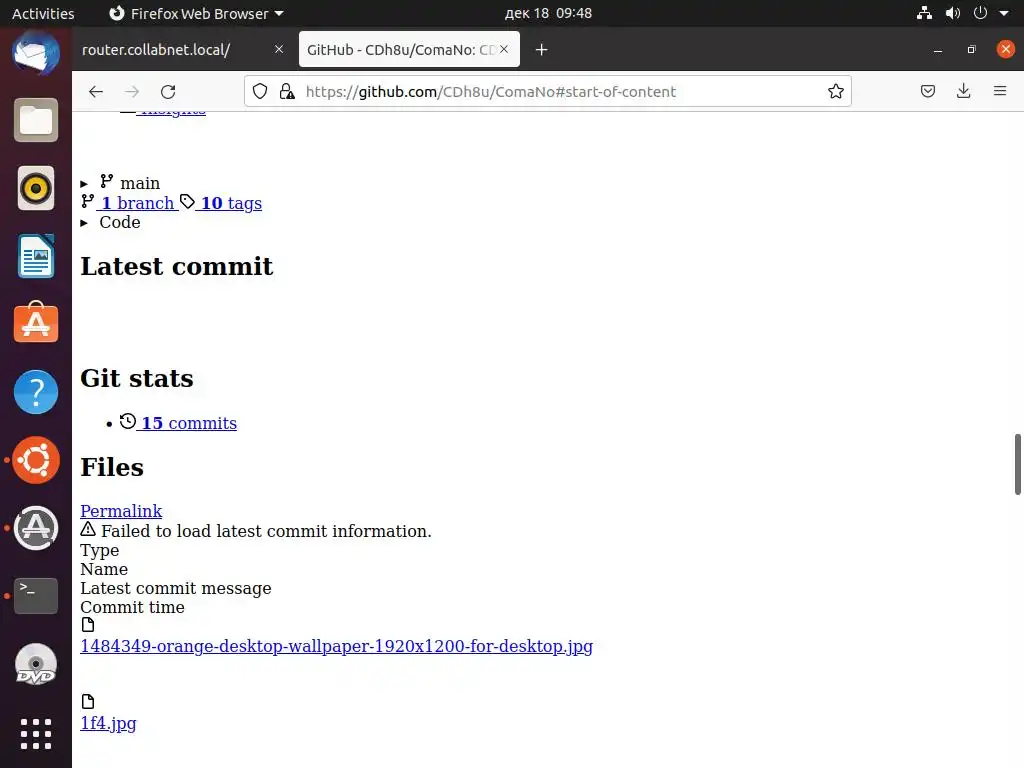Click the Ubuntu logo dock icon

click(x=36, y=460)
